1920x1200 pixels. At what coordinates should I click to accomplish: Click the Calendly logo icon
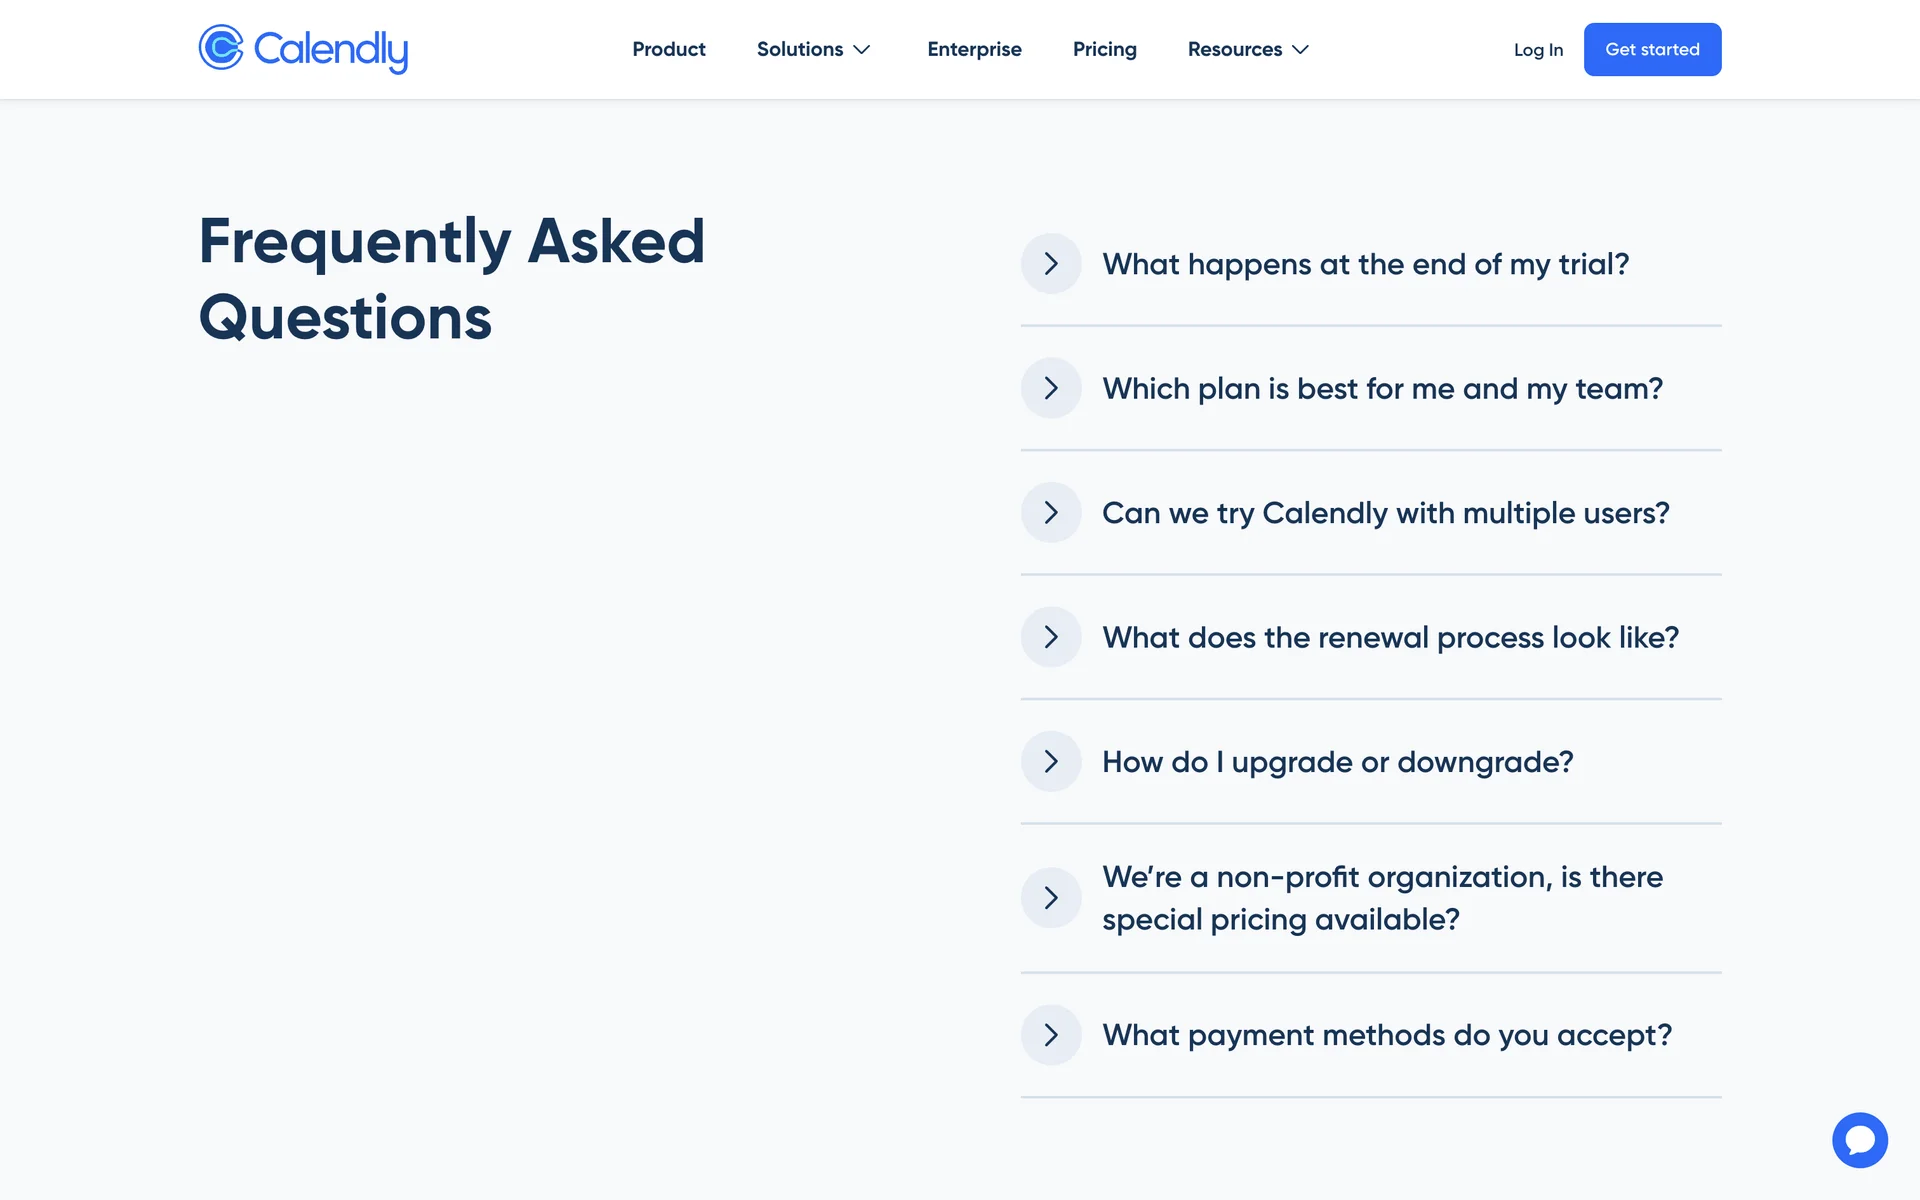pos(221,48)
